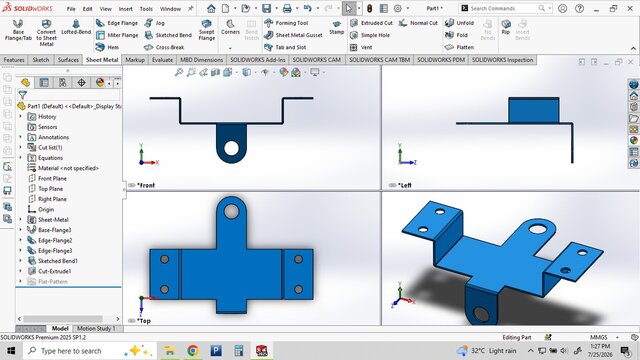
Task: Click the Tab and Slot tool
Action: coord(285,47)
